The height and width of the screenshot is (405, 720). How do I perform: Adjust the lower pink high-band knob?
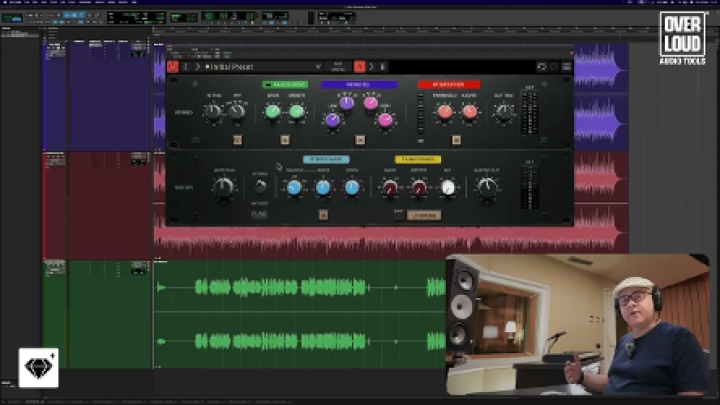pos(385,120)
